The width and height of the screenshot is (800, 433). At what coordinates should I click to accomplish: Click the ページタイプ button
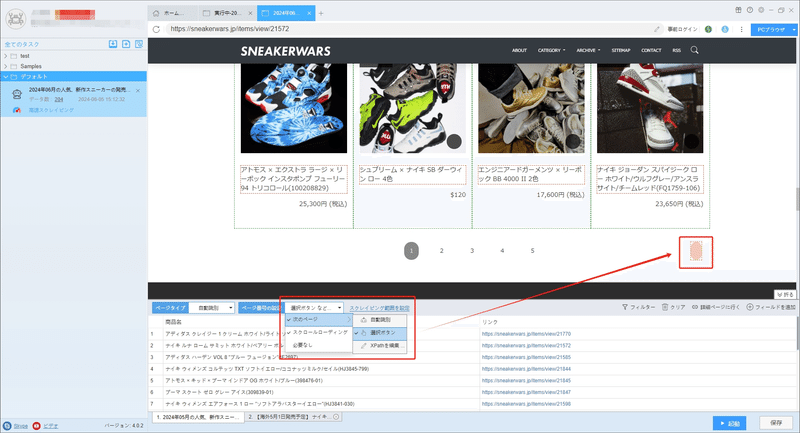pos(170,308)
